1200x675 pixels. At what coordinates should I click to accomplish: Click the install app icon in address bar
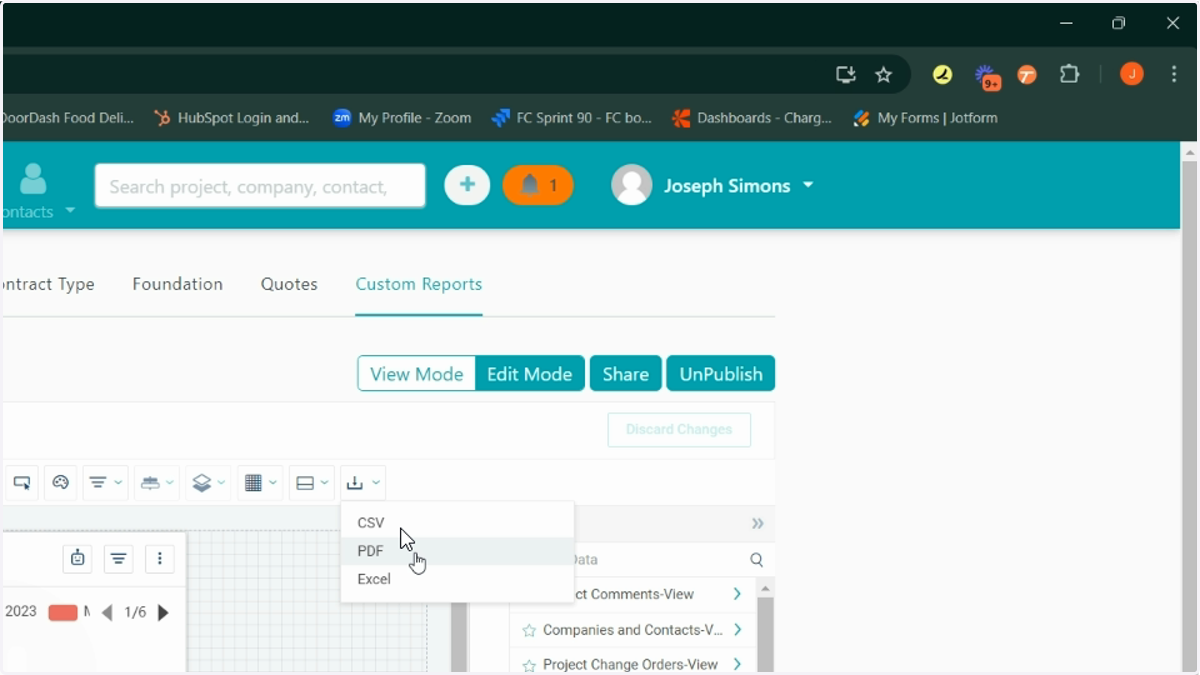pos(846,74)
